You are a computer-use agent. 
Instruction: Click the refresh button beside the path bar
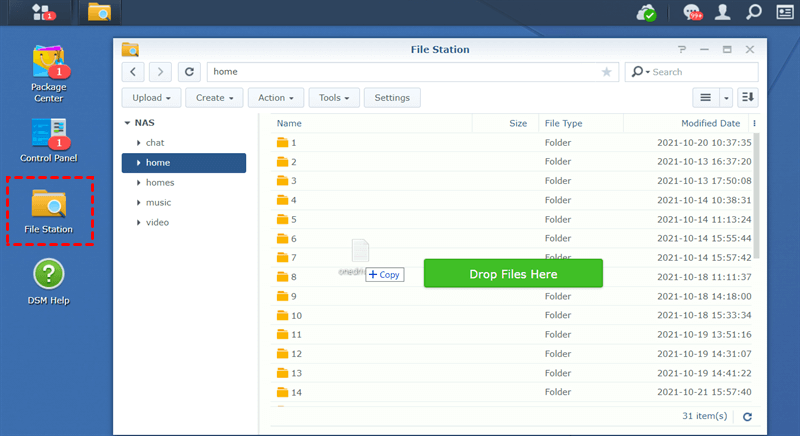point(189,72)
